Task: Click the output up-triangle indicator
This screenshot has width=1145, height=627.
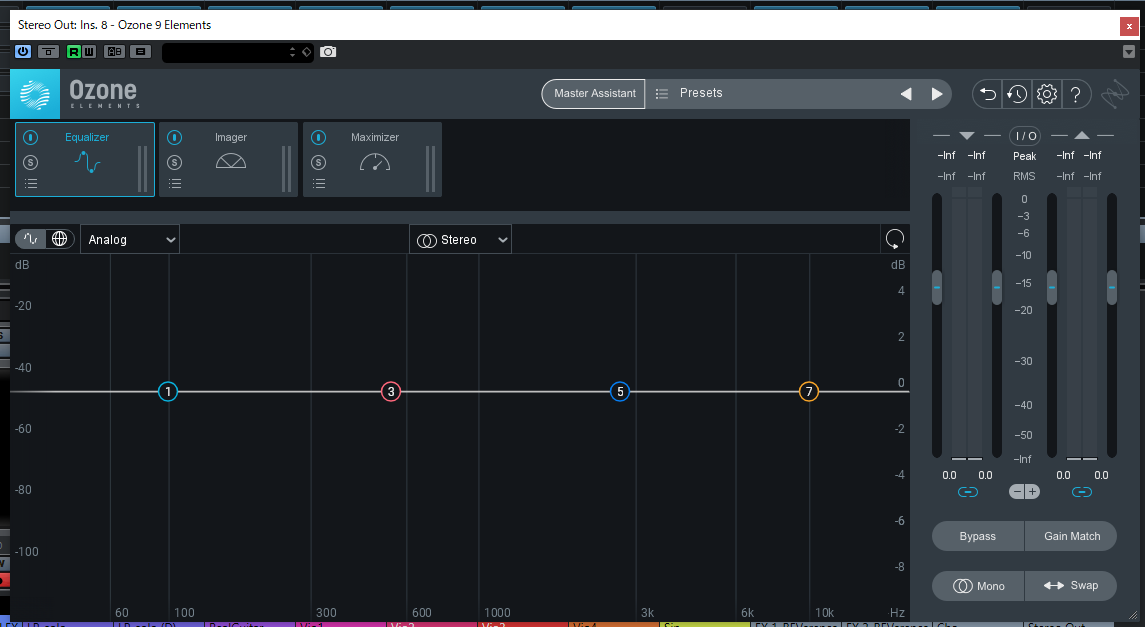Action: click(x=1082, y=136)
